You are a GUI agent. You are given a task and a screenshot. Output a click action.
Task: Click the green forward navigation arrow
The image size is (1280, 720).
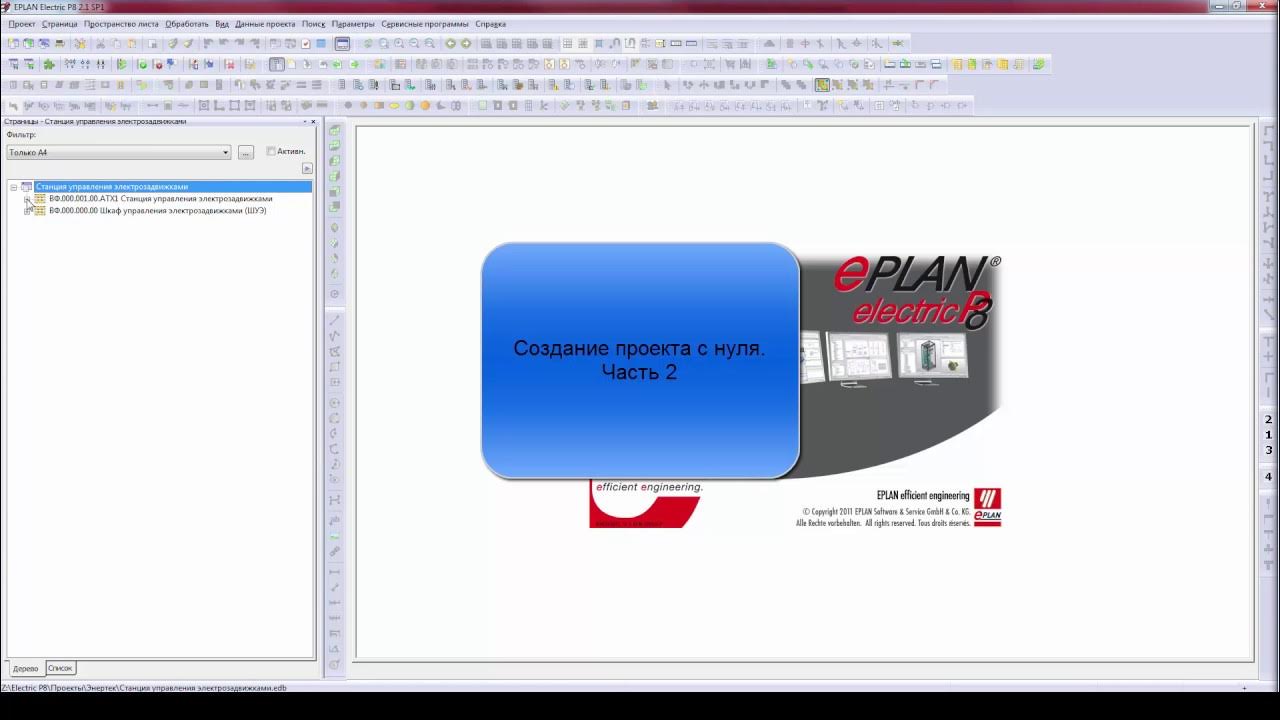pos(466,44)
